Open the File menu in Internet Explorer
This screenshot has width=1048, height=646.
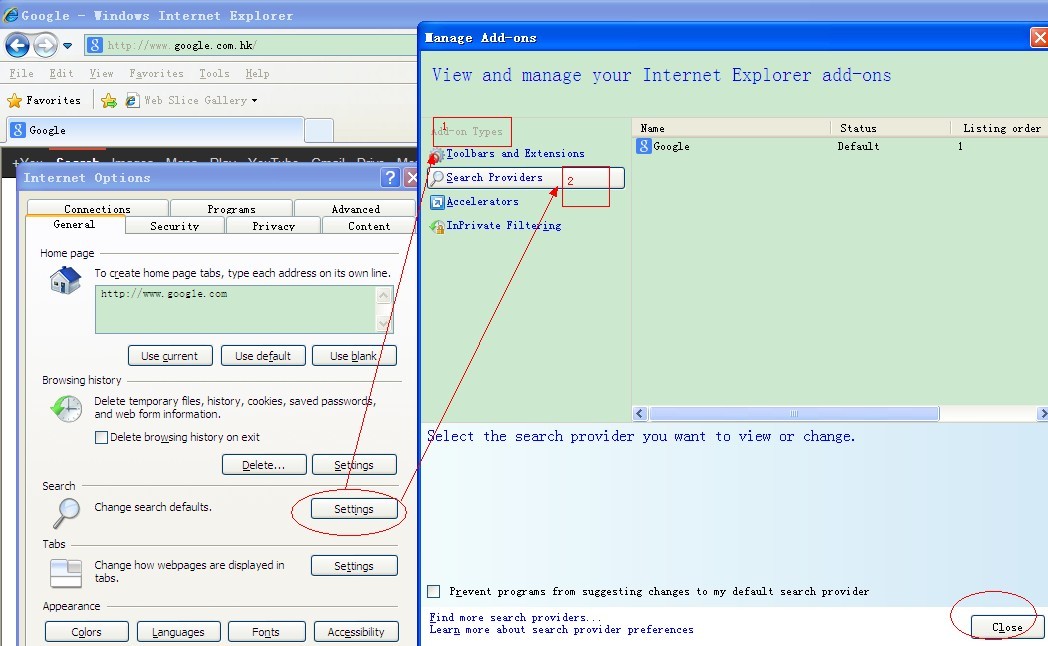point(21,73)
